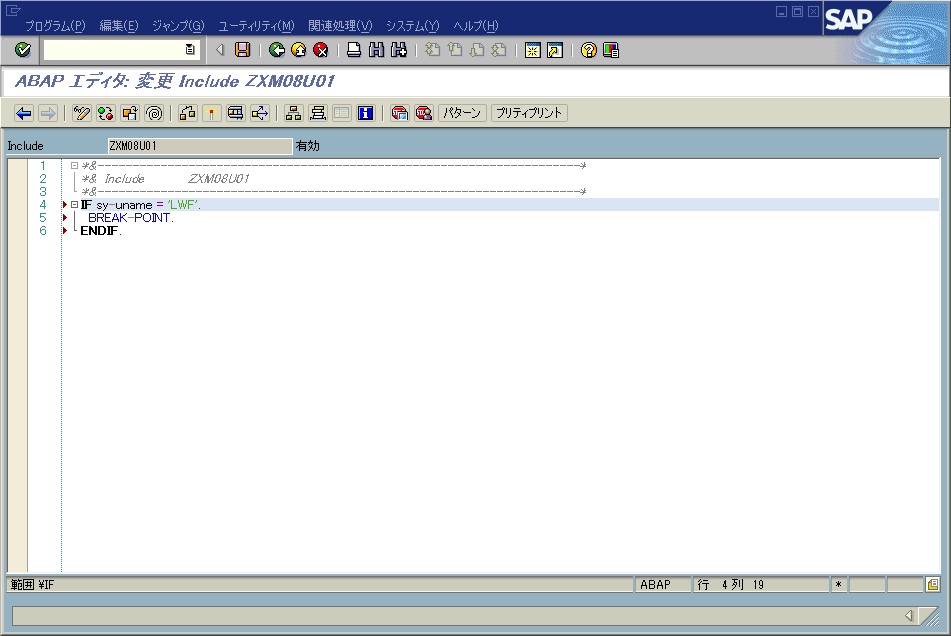Screen dimensions: 951x636
Task: Click the パターン button
Action: [x=460, y=112]
